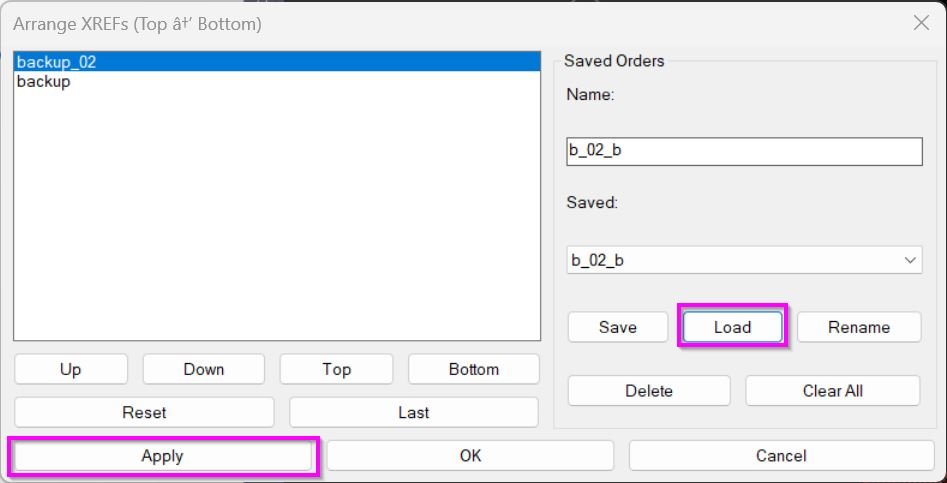The width and height of the screenshot is (947, 483).
Task: Clear All saved orders
Action: click(x=832, y=391)
